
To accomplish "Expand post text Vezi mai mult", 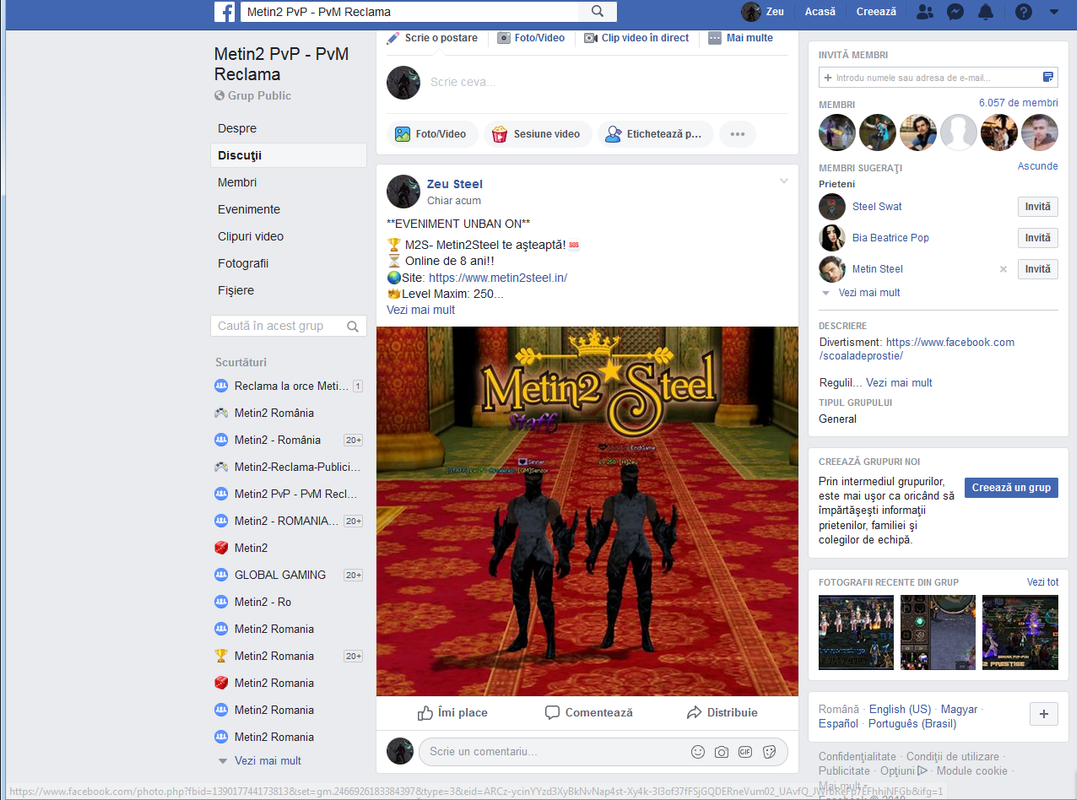I will tap(420, 310).
